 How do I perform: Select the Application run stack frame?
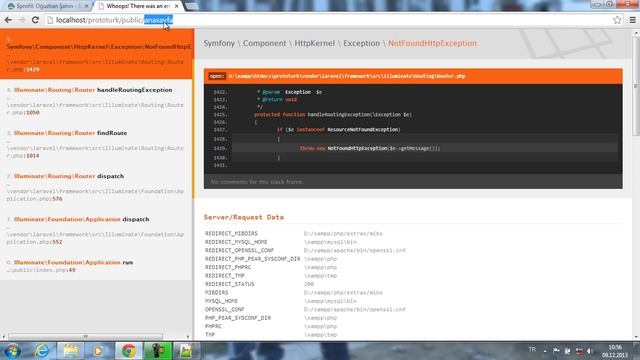pyautogui.click(x=97, y=266)
